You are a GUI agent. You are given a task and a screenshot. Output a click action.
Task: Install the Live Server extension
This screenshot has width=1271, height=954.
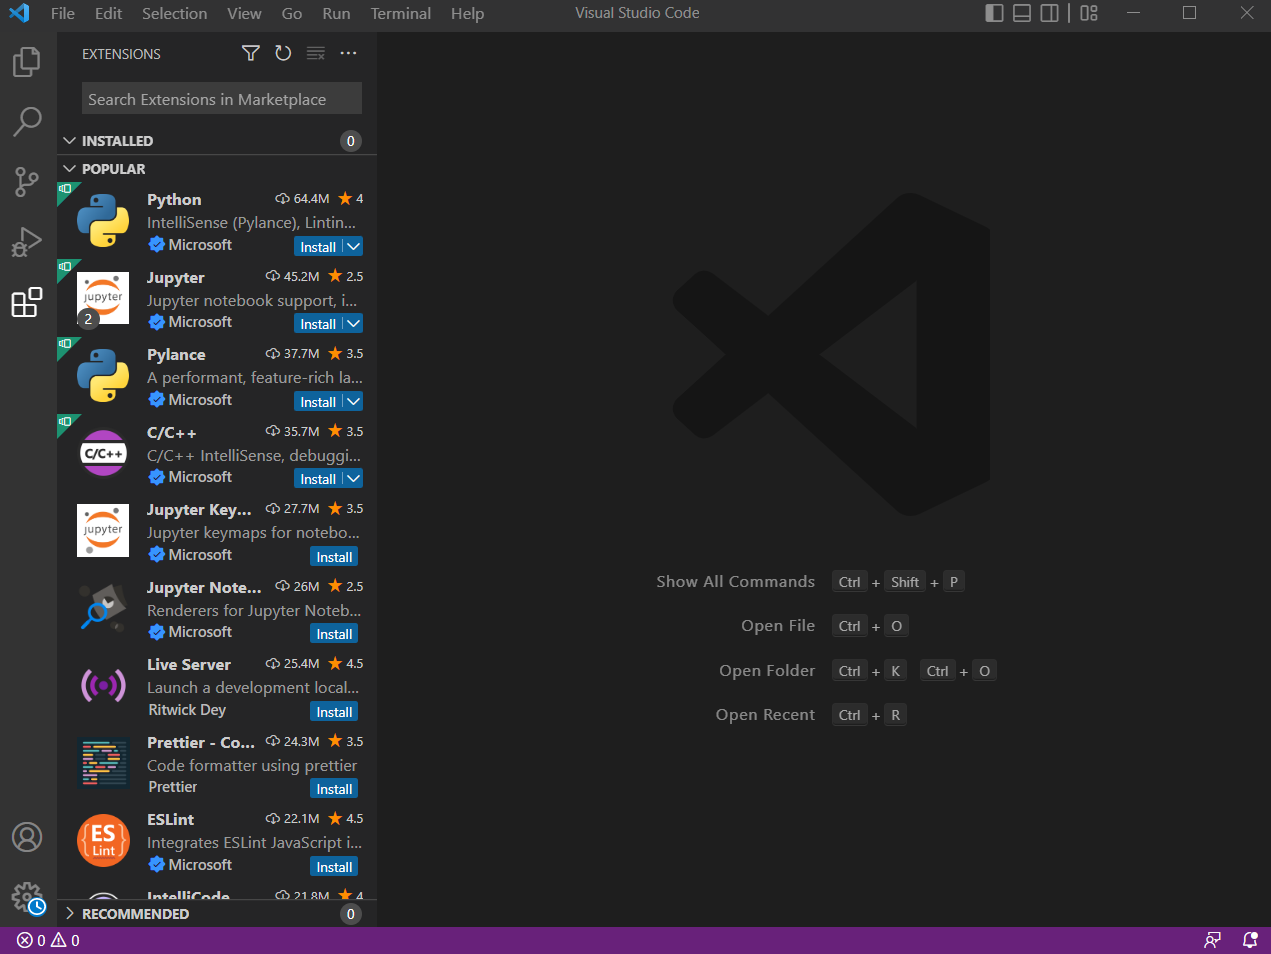334,712
